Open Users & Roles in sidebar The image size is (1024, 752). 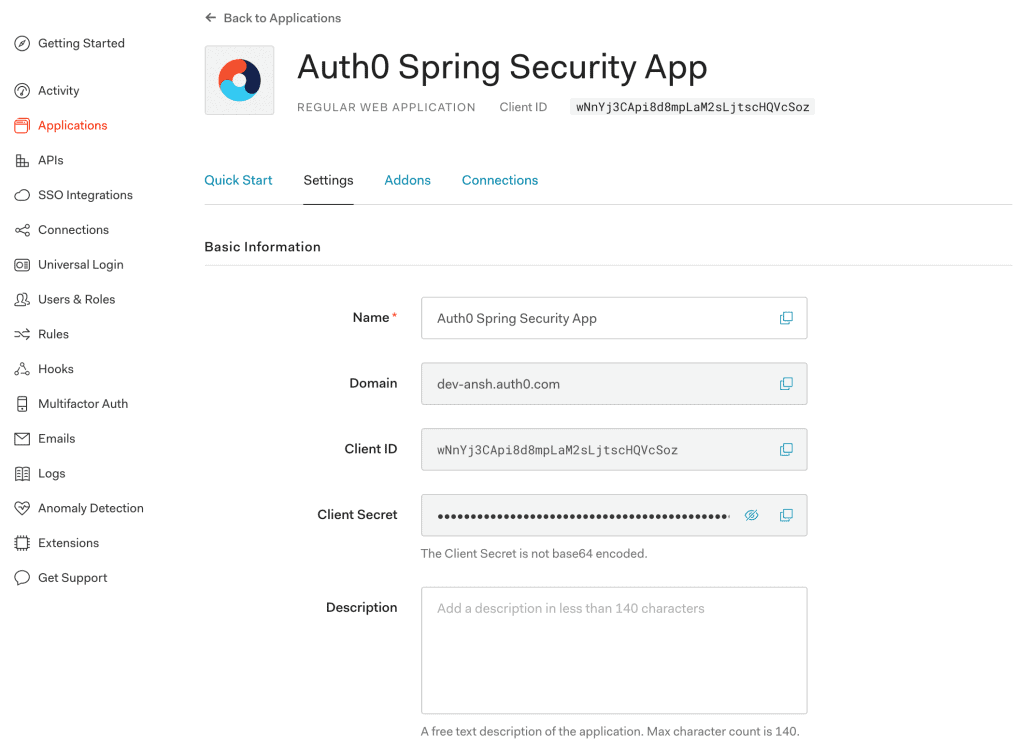pos(76,300)
